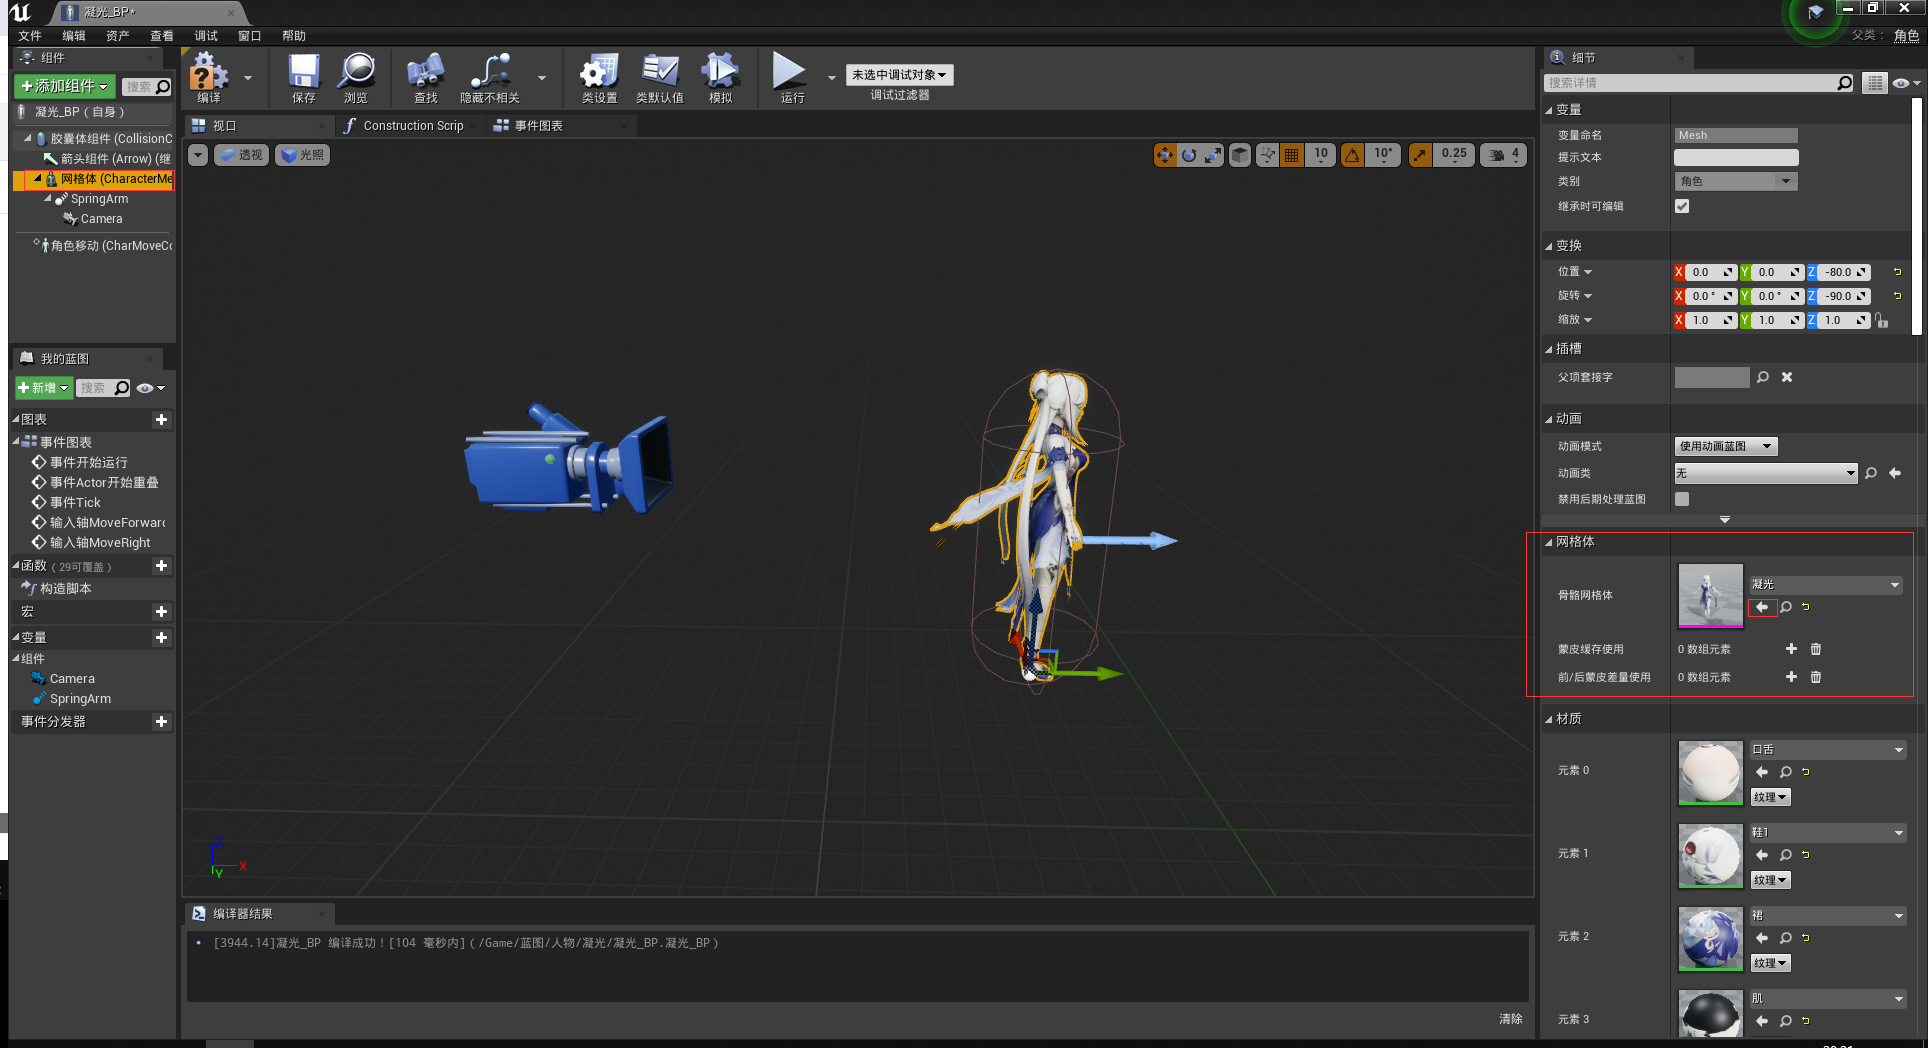Toggle rotation snapping angle icon

tap(1352, 155)
